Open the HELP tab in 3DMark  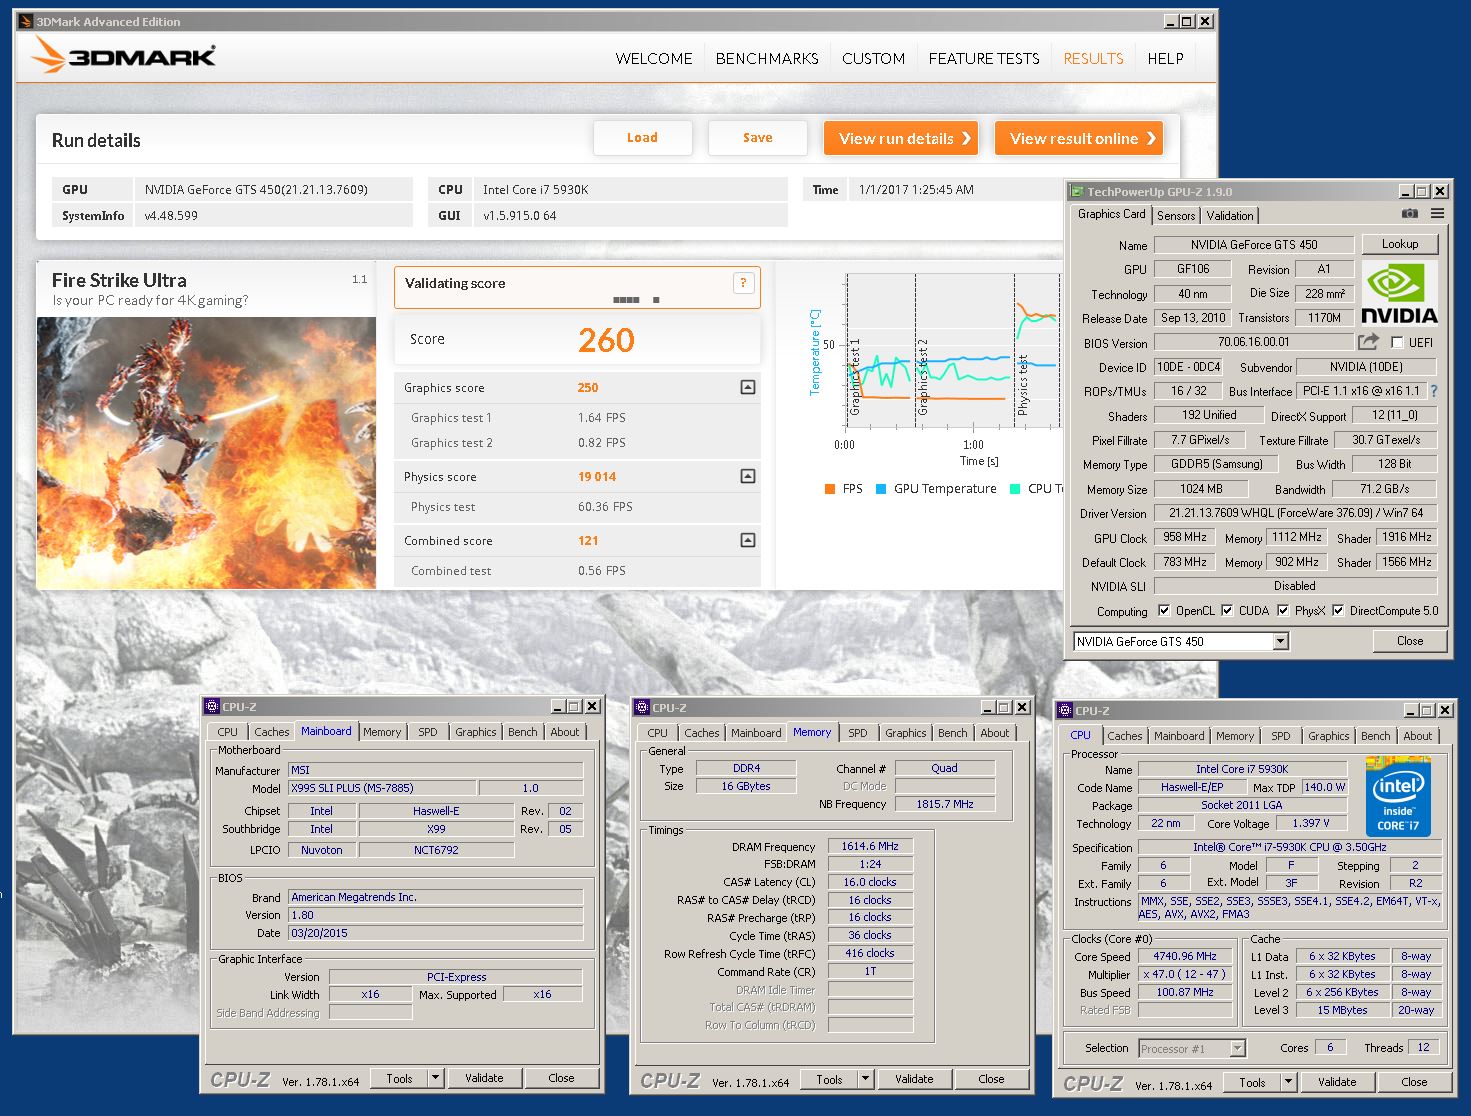coord(1165,58)
